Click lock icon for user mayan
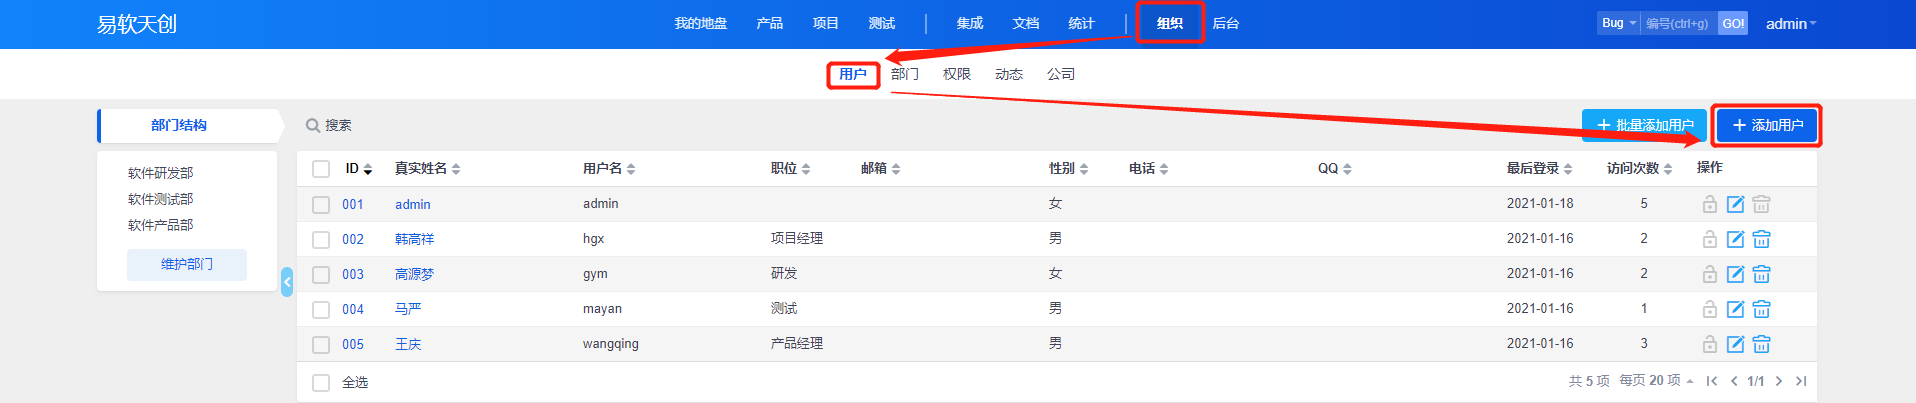This screenshot has width=1916, height=403. click(1710, 309)
